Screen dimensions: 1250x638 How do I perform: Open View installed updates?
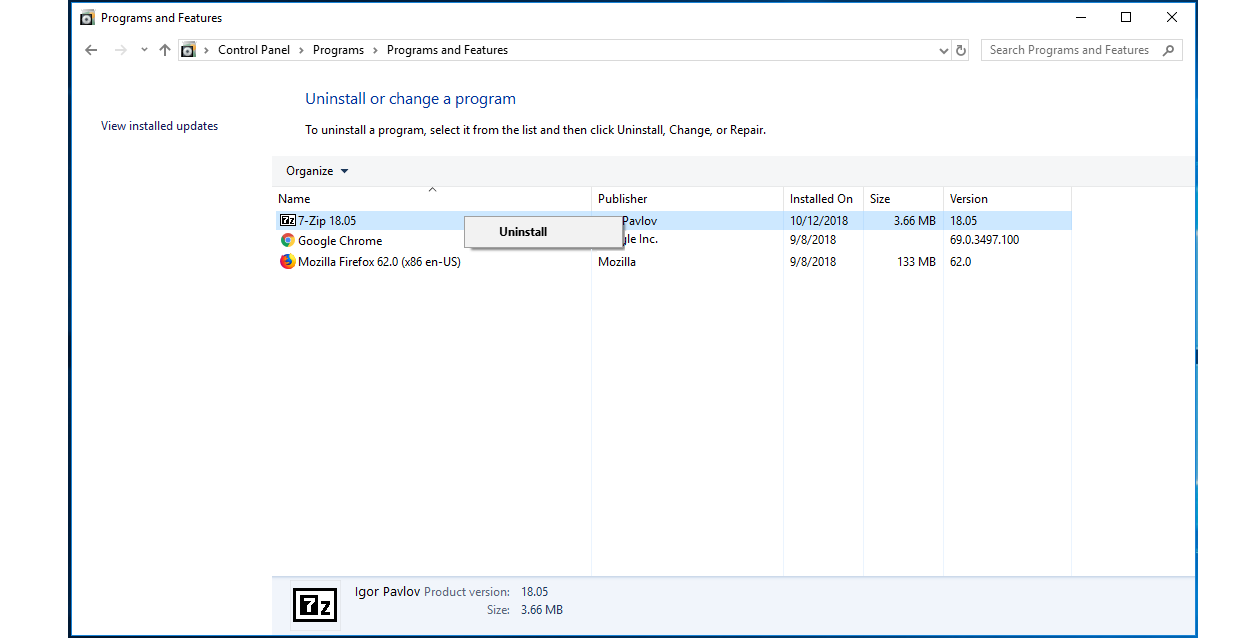(x=158, y=125)
